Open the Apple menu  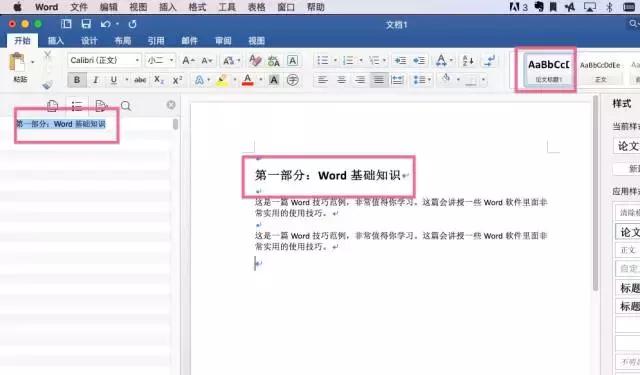(17, 7)
